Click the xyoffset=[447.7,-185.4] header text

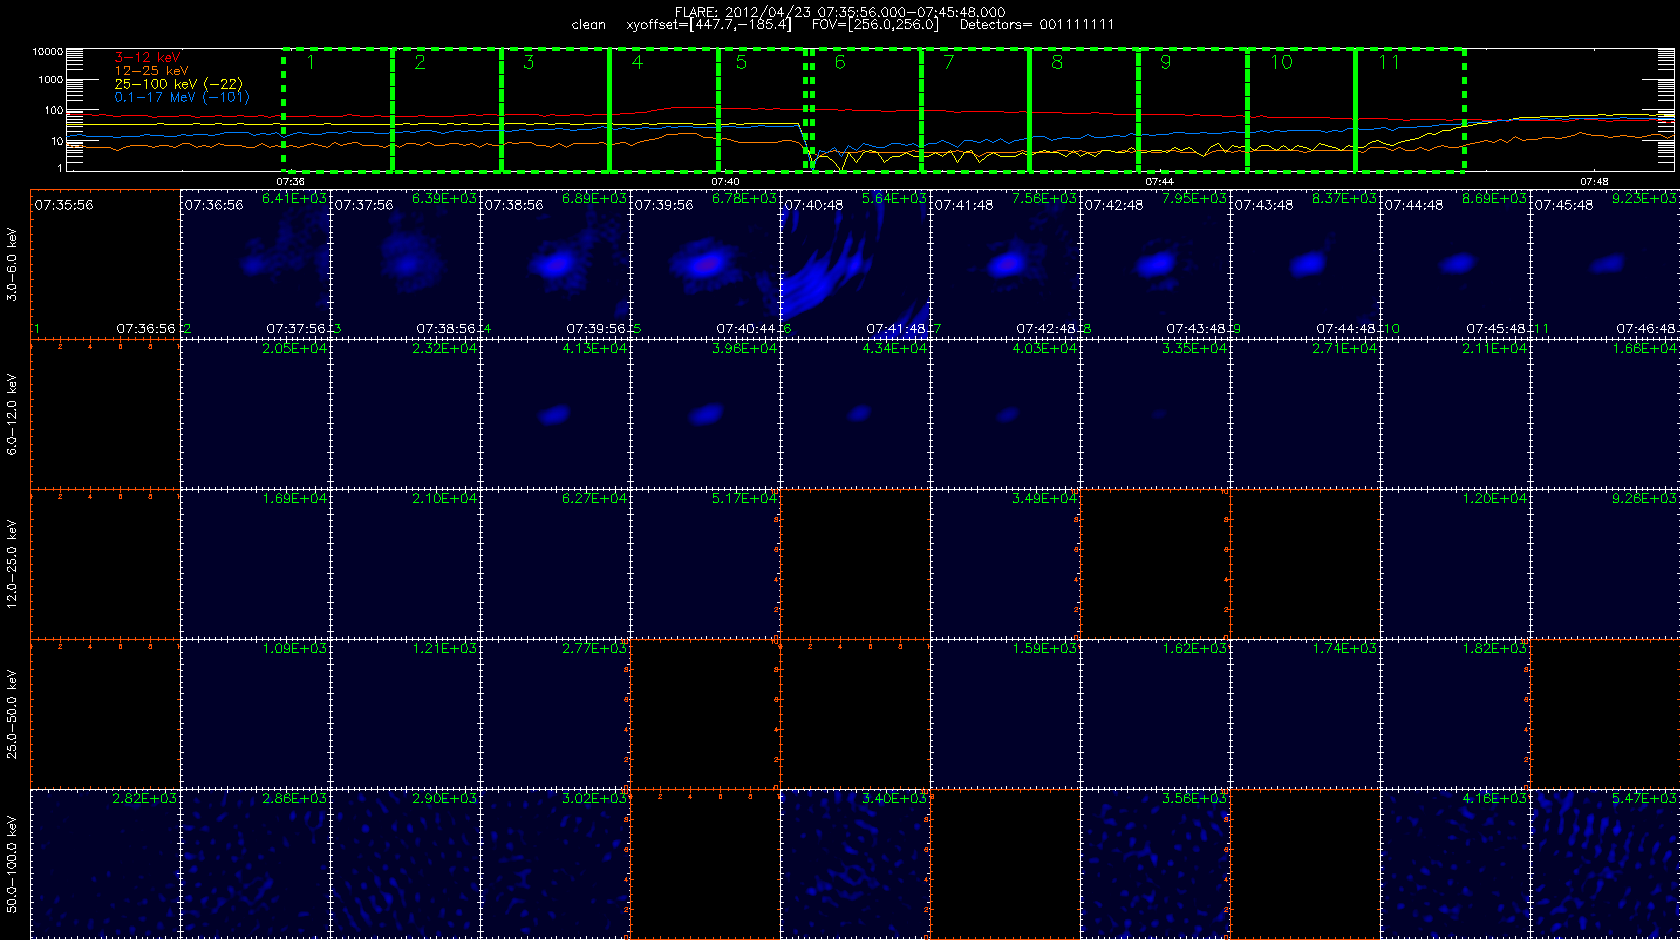(x=709, y=24)
